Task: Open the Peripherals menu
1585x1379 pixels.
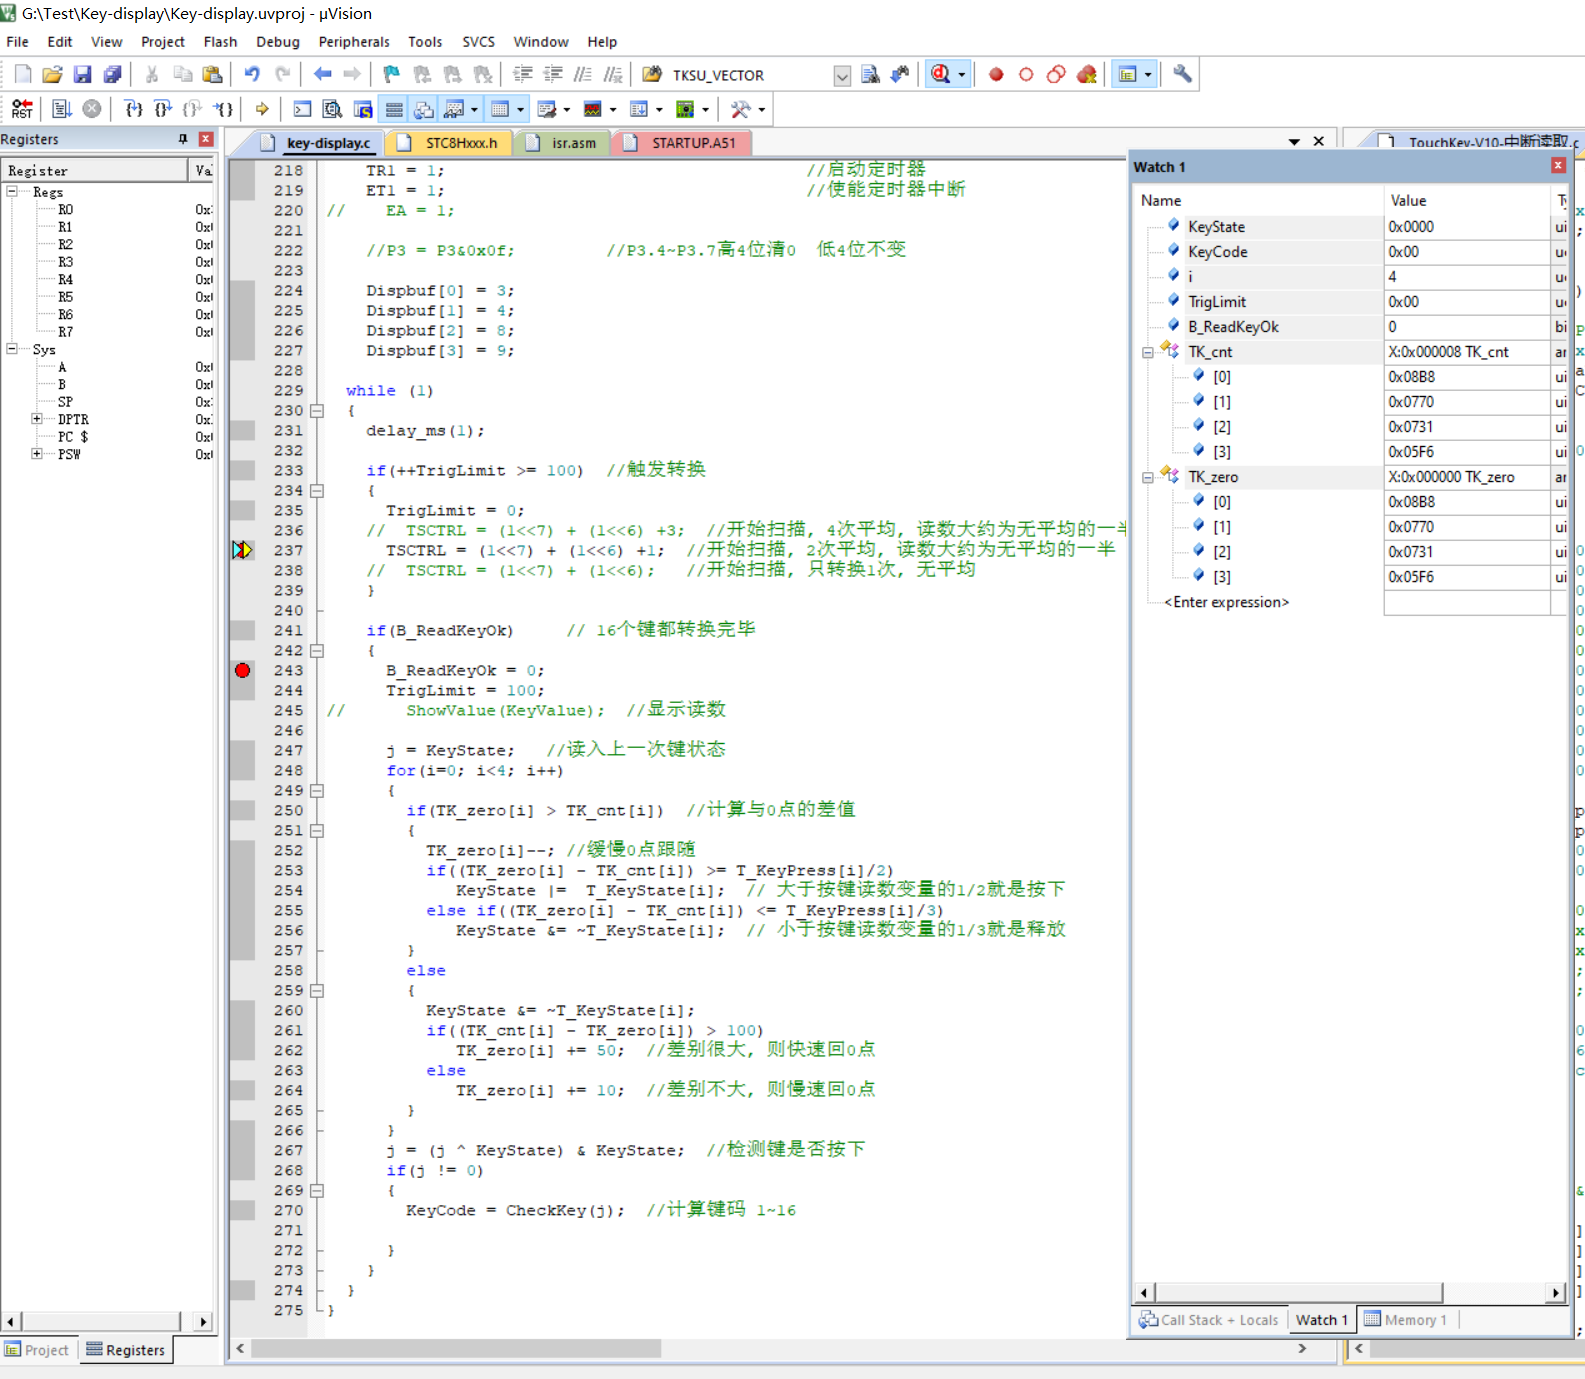Action: click(x=354, y=41)
